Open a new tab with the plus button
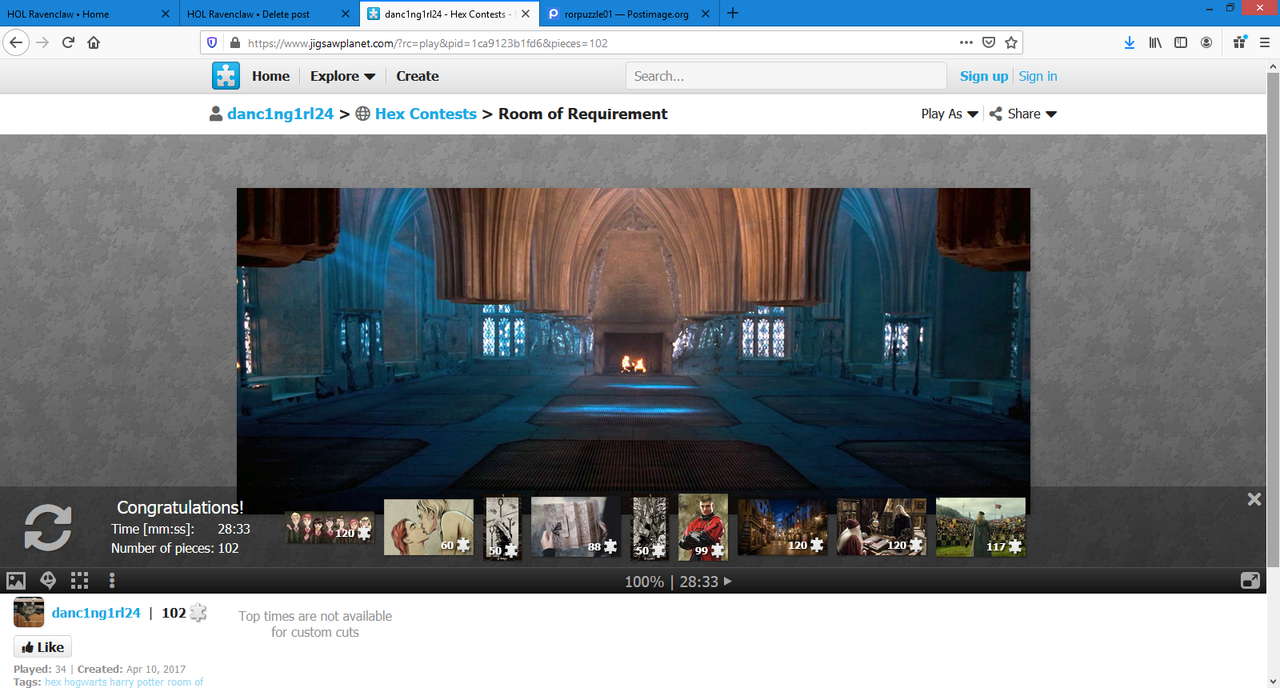Image resolution: width=1280 pixels, height=688 pixels. 733,14
